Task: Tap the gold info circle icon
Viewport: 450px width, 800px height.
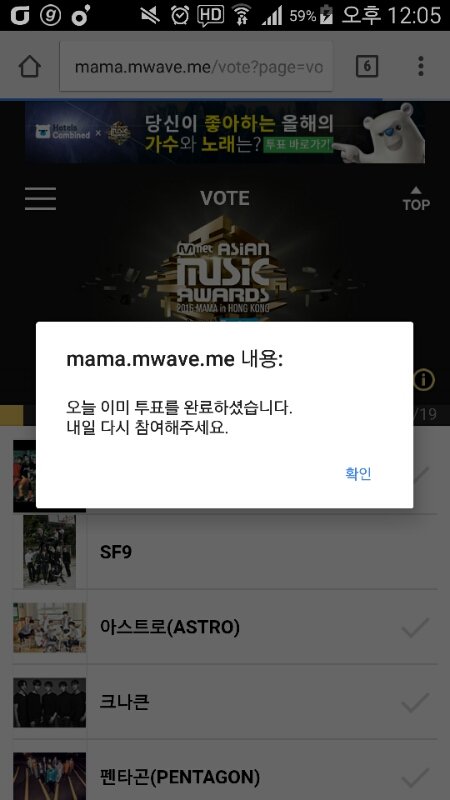Action: tap(423, 380)
